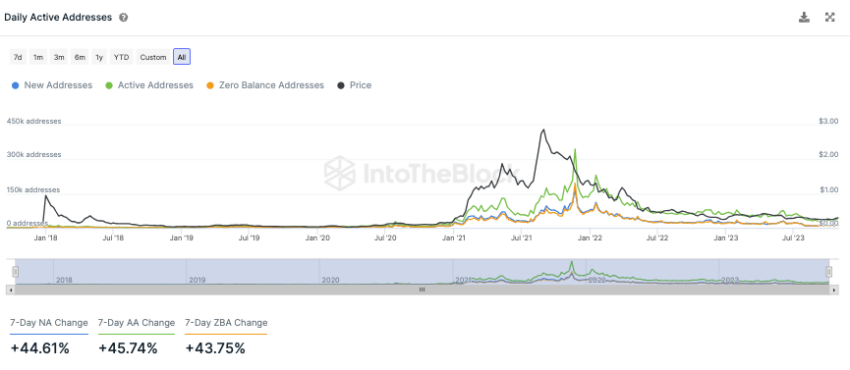Click the 7-Day AA Change label

[136, 323]
